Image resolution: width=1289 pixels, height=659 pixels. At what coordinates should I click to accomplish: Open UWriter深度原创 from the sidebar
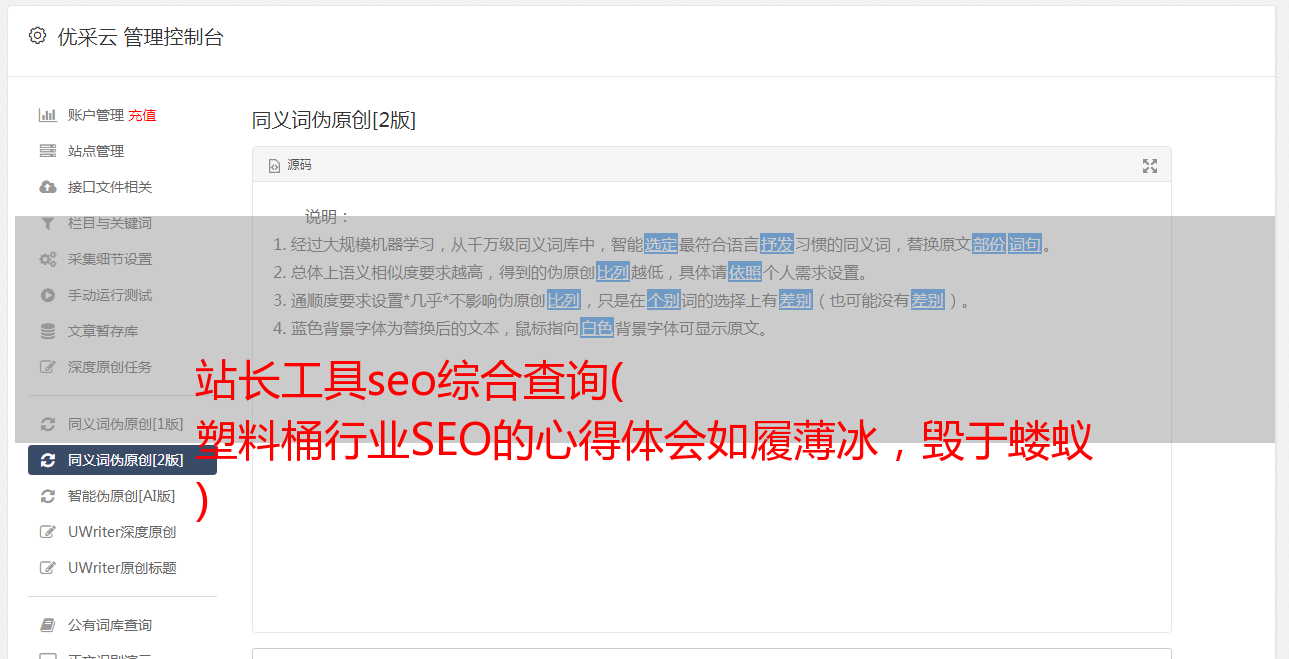122,532
